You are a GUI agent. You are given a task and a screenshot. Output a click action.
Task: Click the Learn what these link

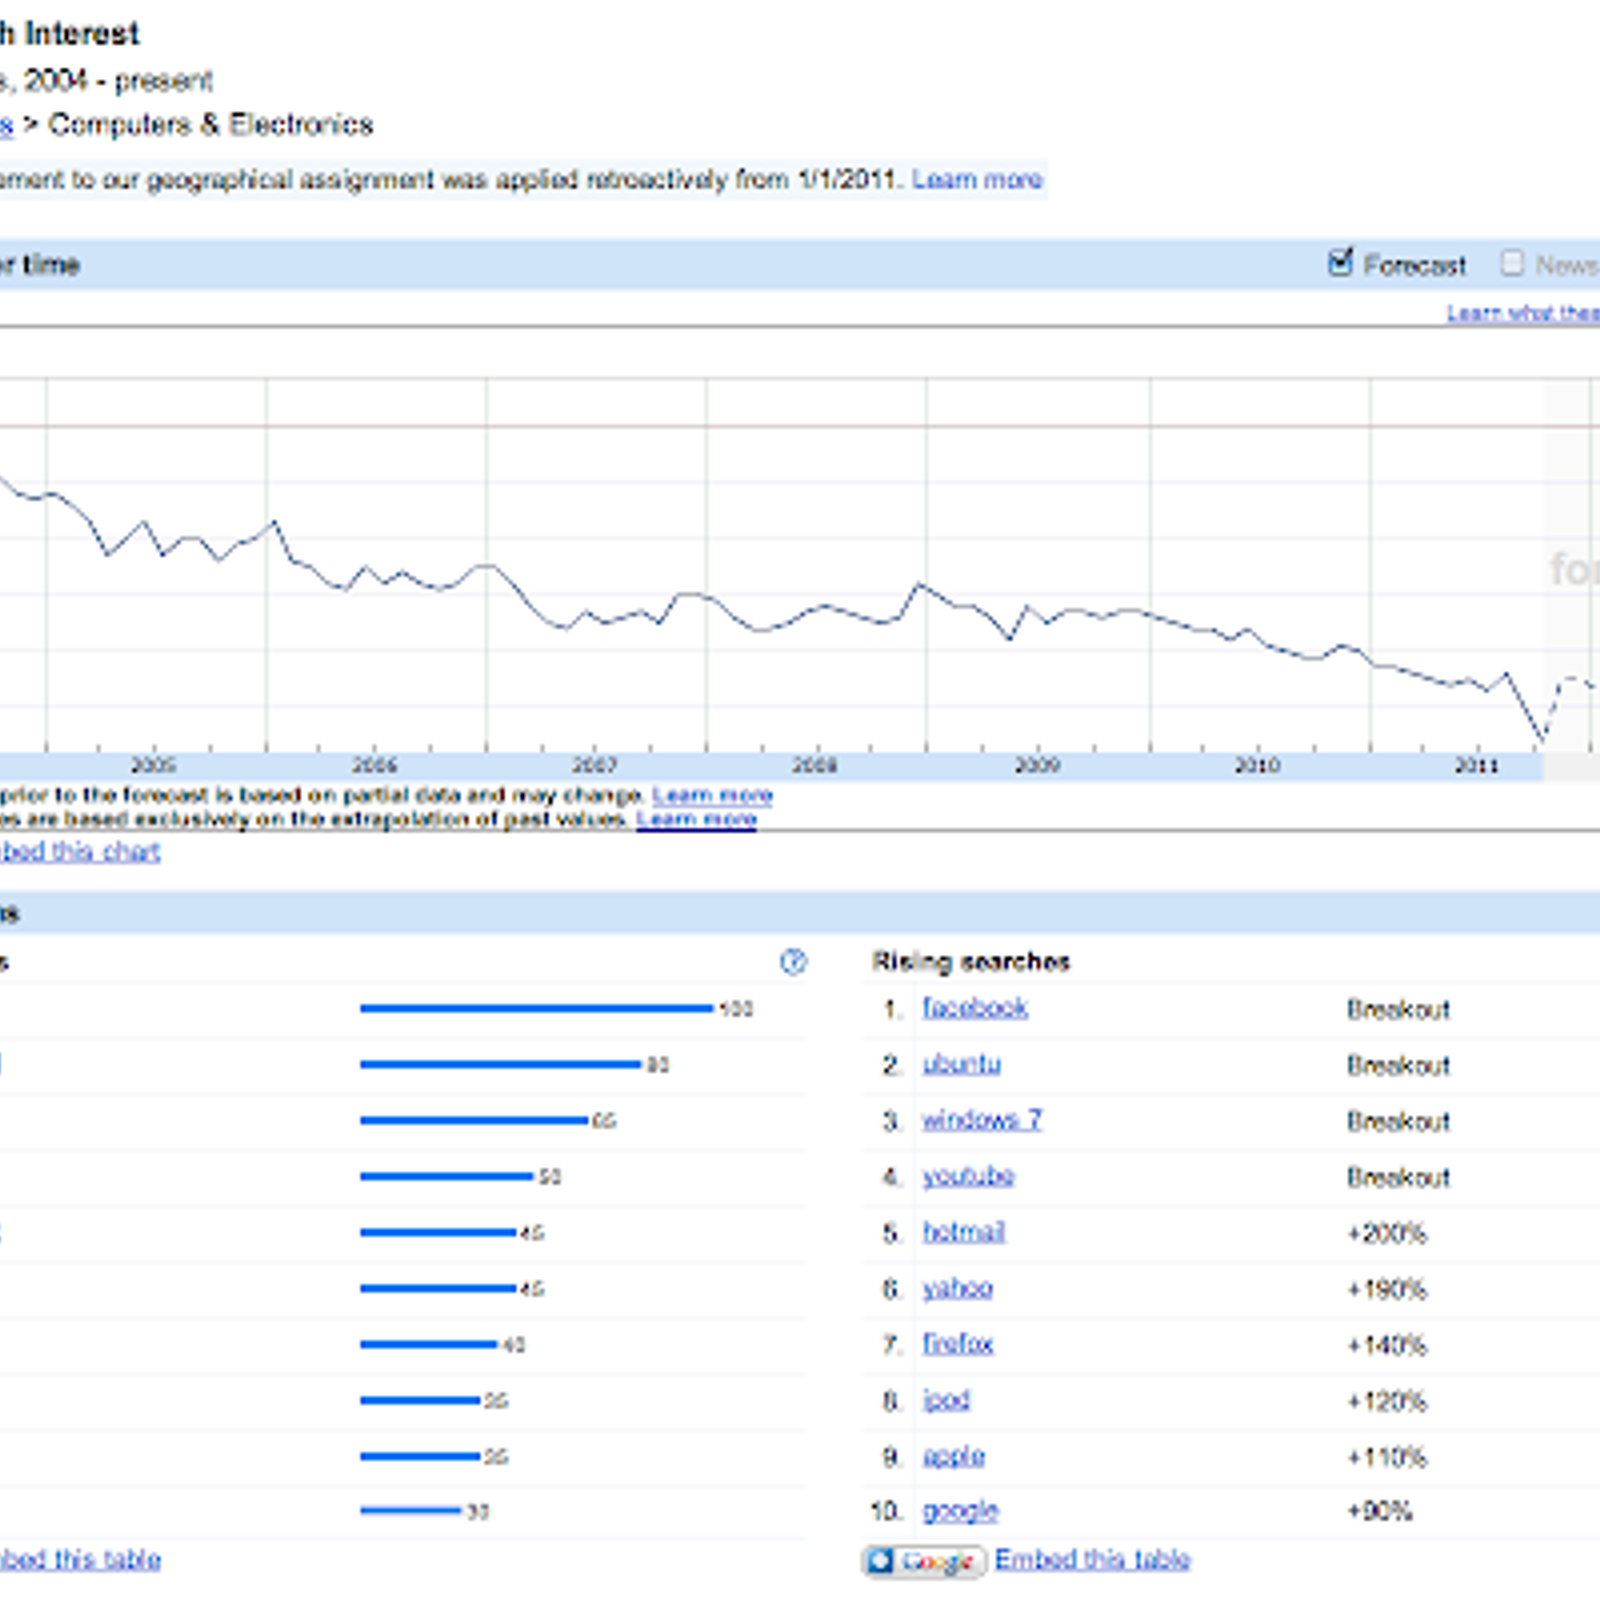click(x=1523, y=314)
